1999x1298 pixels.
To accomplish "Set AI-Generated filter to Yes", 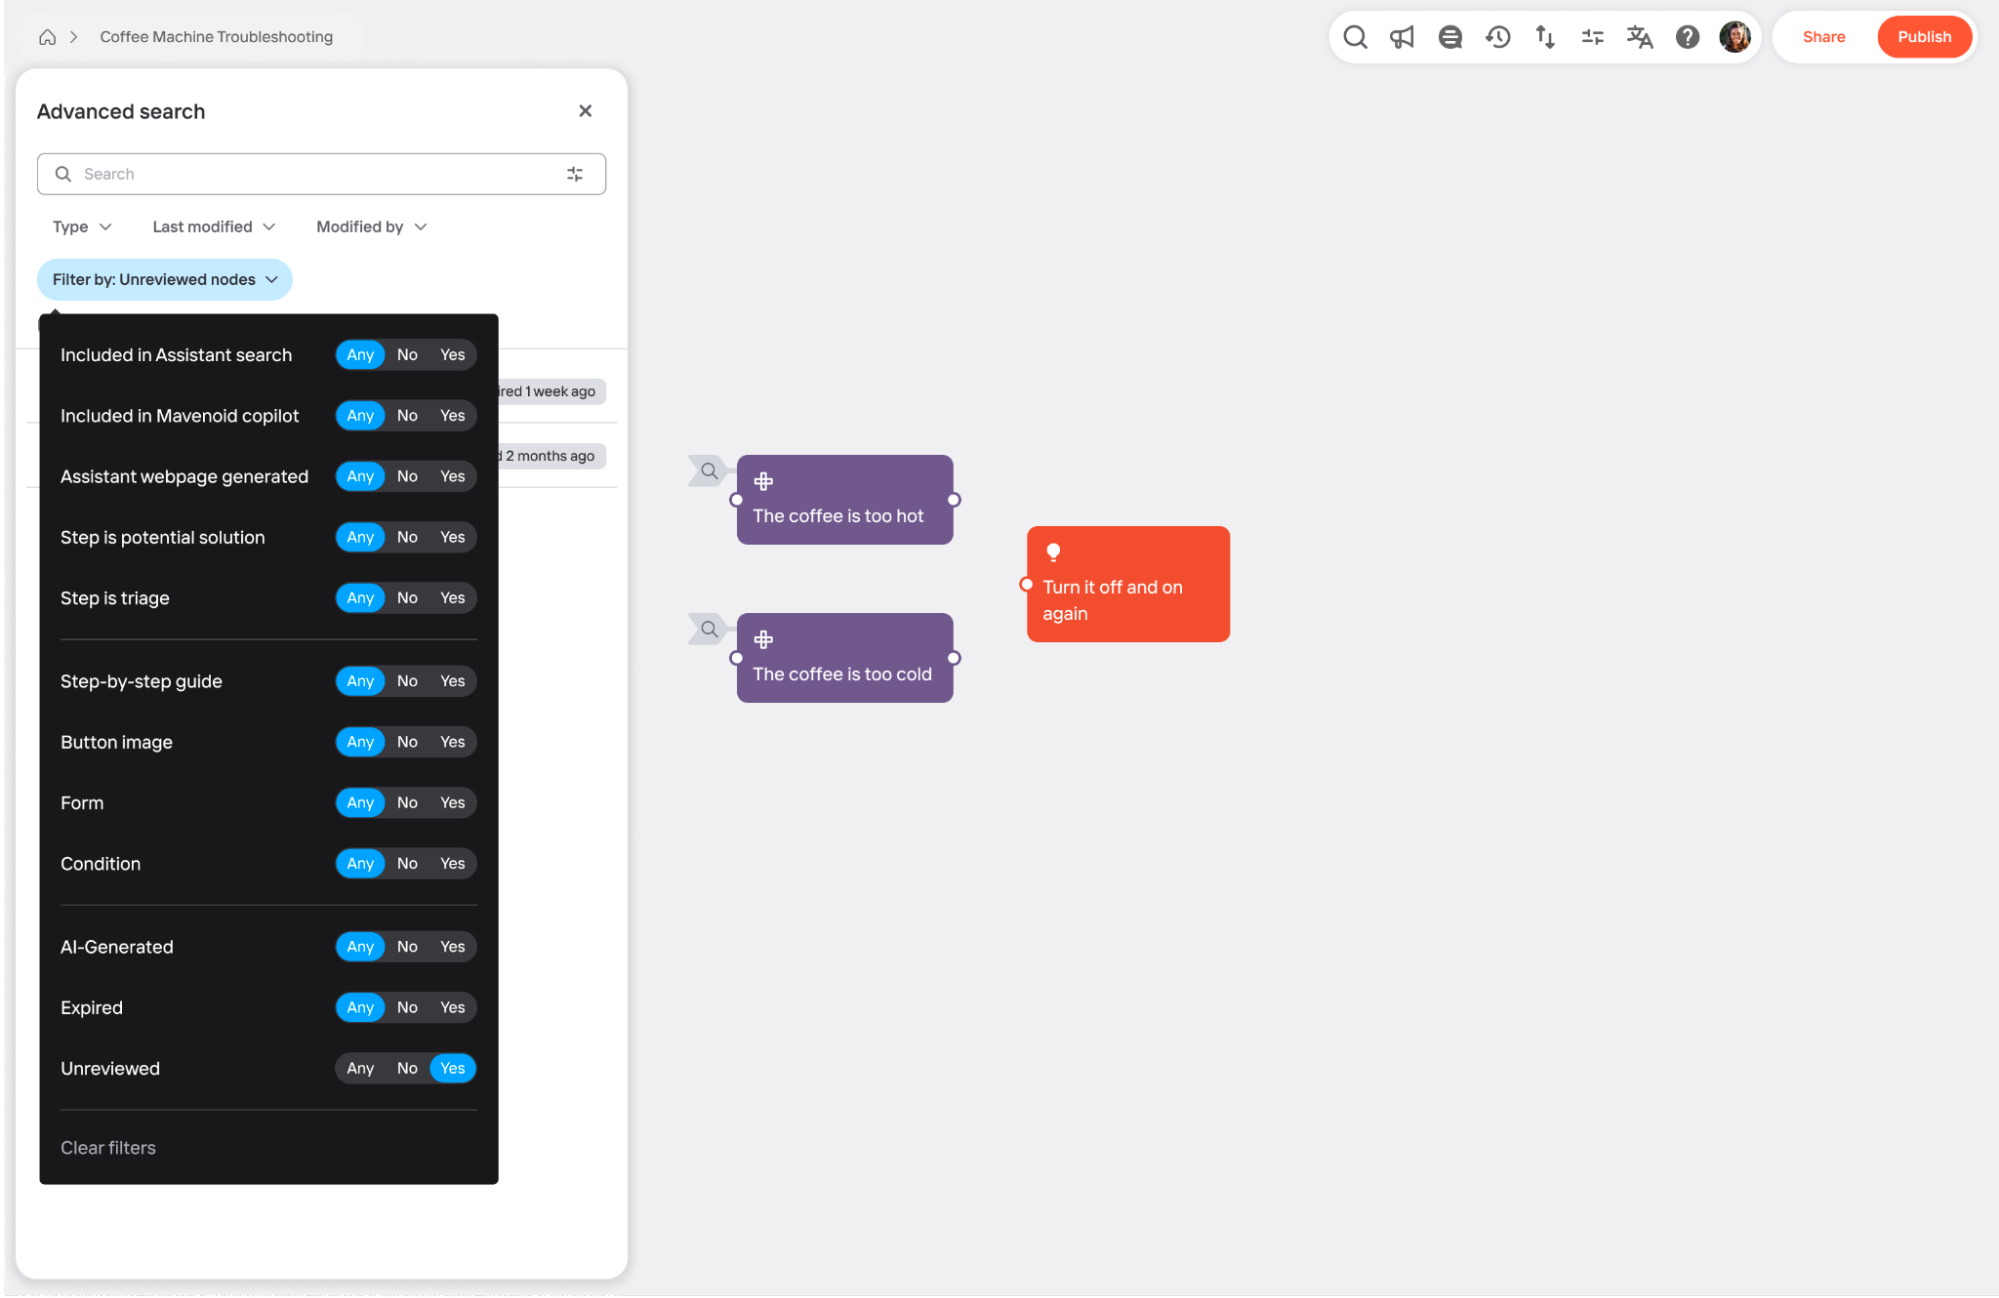I will click(453, 947).
